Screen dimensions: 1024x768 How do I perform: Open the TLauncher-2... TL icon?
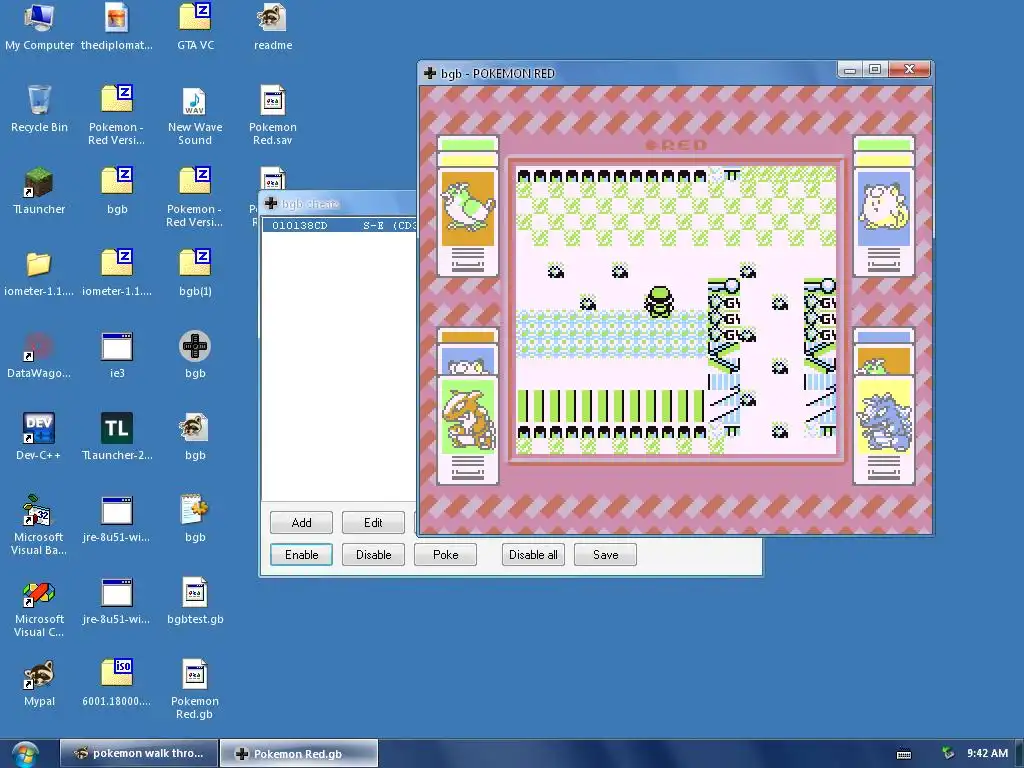pyautogui.click(x=117, y=437)
